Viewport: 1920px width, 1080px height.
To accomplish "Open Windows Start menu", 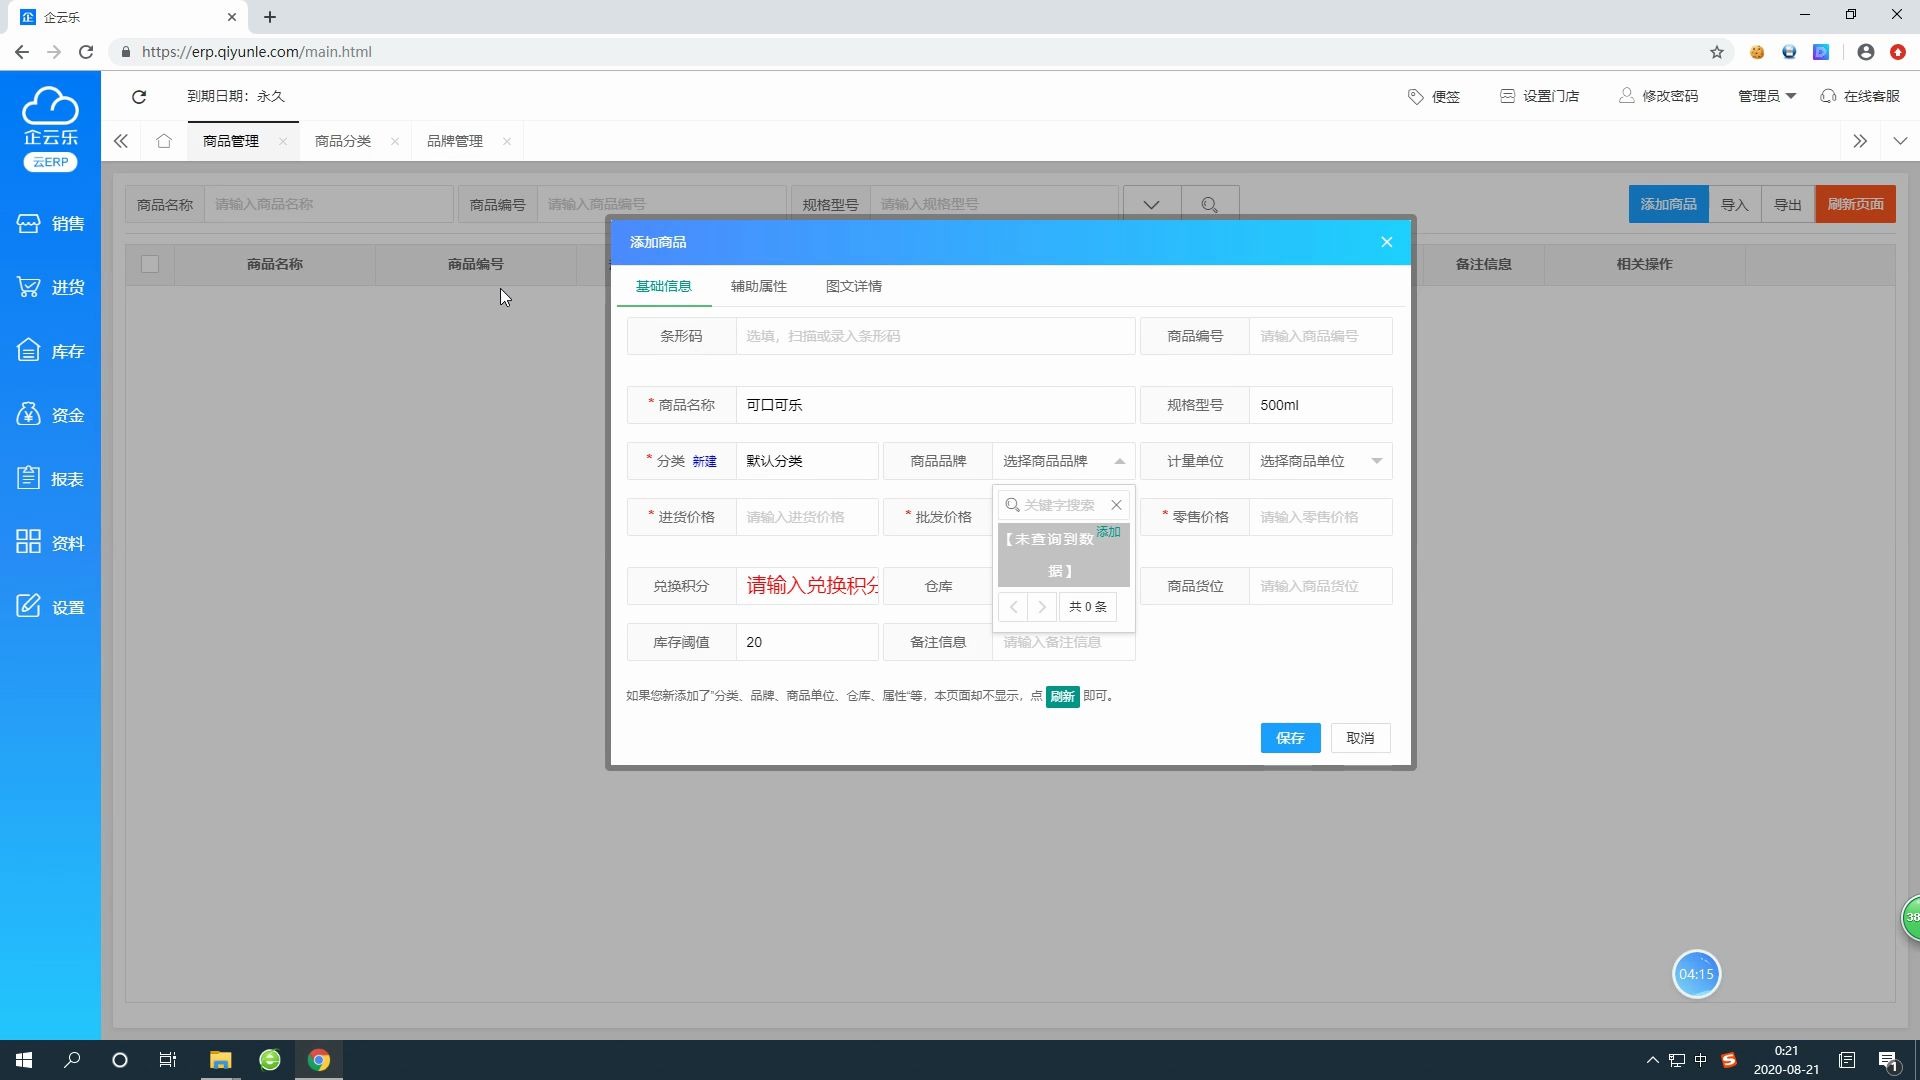I will click(24, 1060).
